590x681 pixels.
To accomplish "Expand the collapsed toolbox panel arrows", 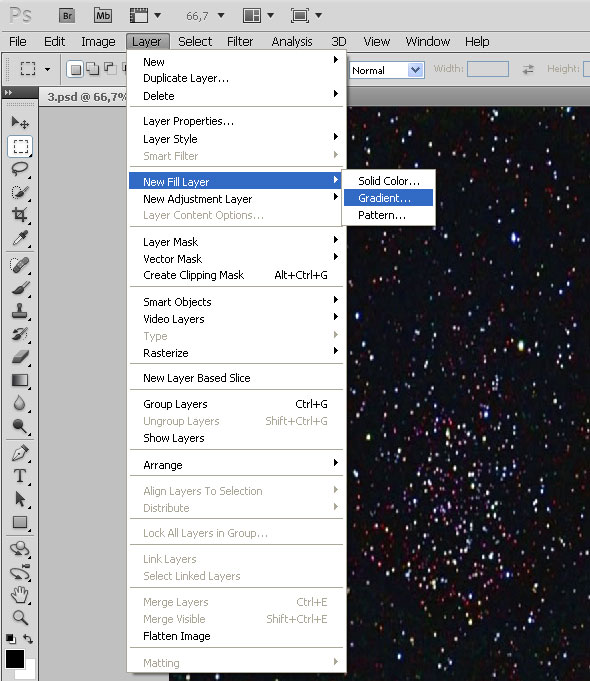I will pyautogui.click(x=8, y=92).
